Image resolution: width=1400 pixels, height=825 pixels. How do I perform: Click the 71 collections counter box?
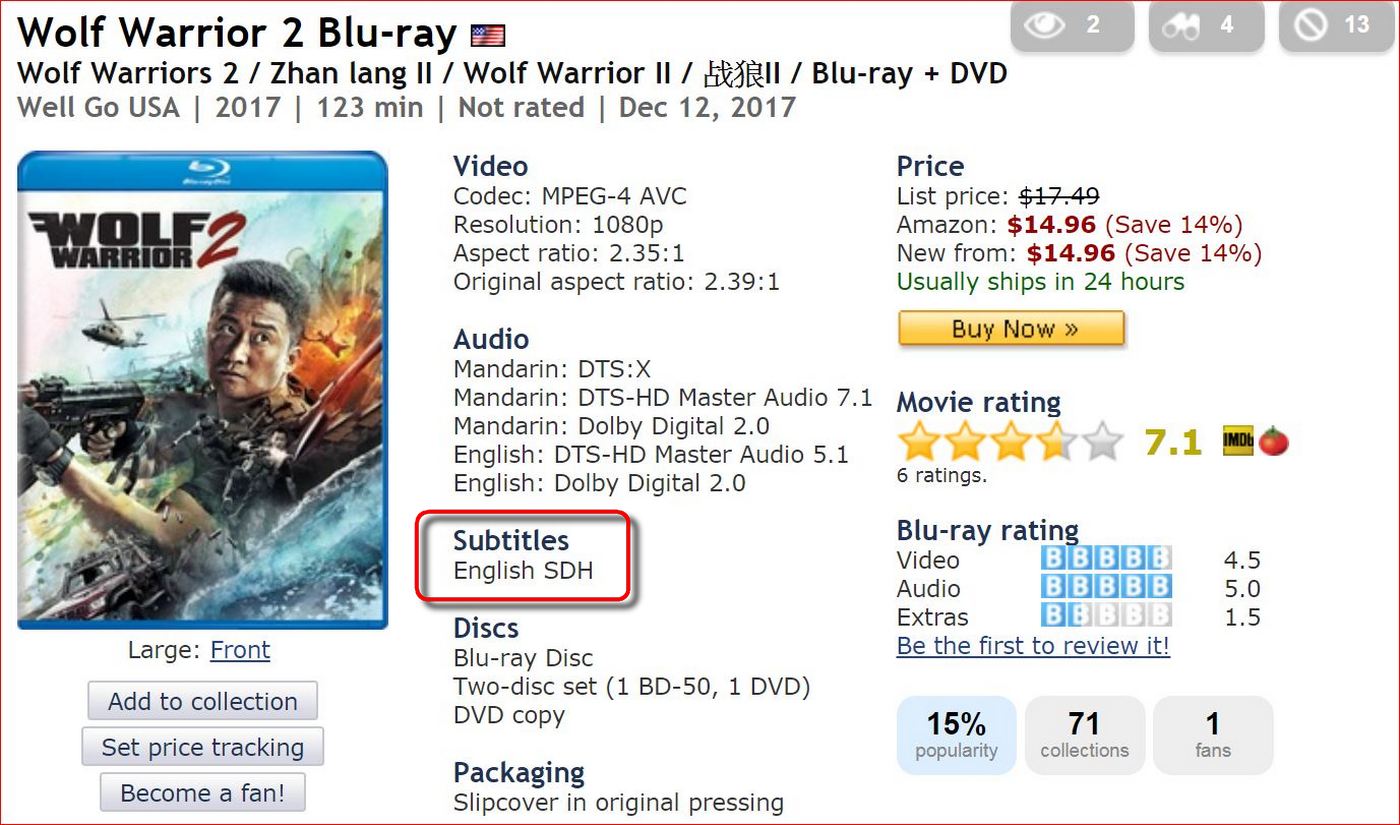[x=1084, y=735]
